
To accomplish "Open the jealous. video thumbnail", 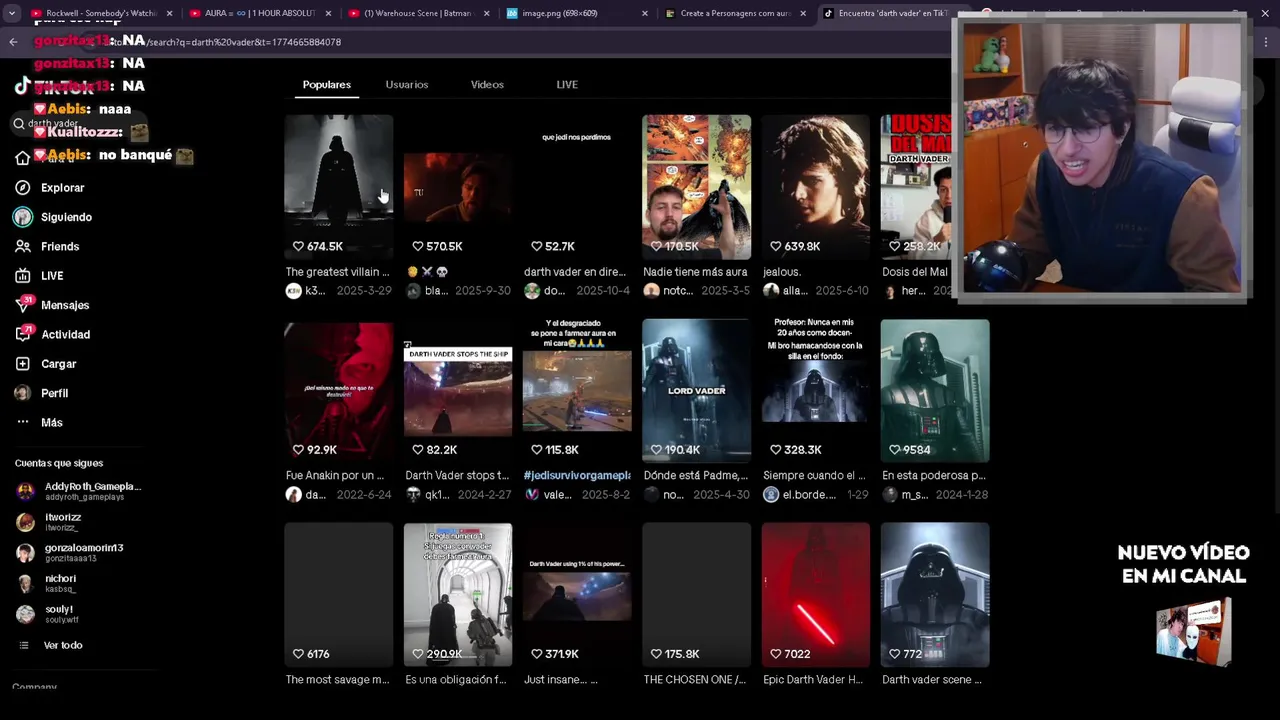I will (x=816, y=187).
